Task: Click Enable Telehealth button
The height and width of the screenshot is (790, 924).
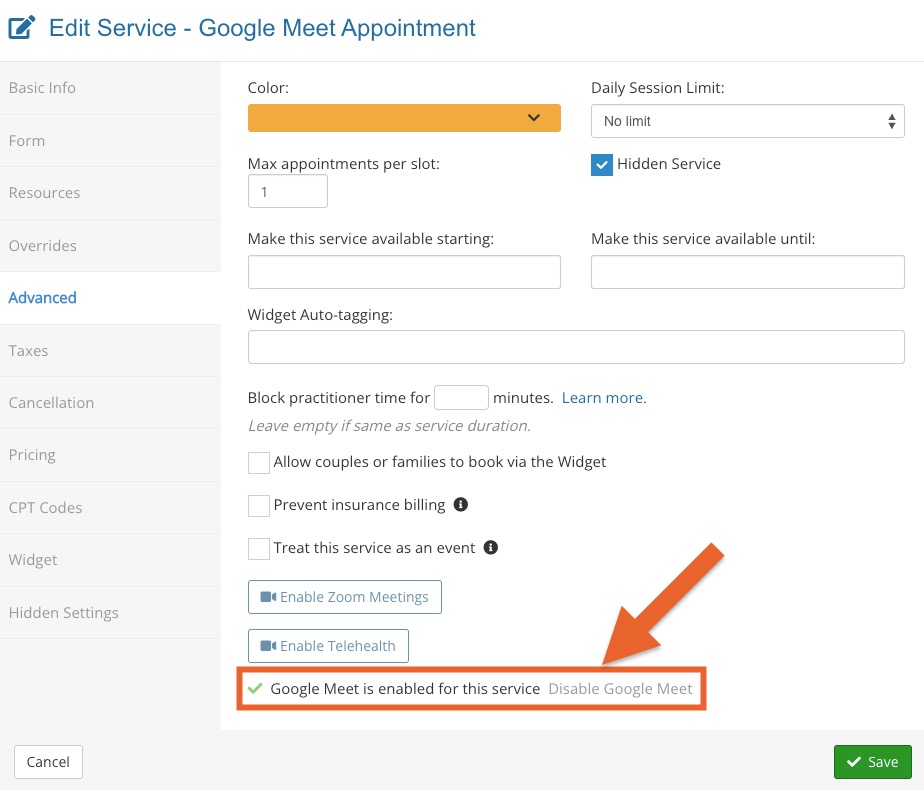Action: point(328,646)
